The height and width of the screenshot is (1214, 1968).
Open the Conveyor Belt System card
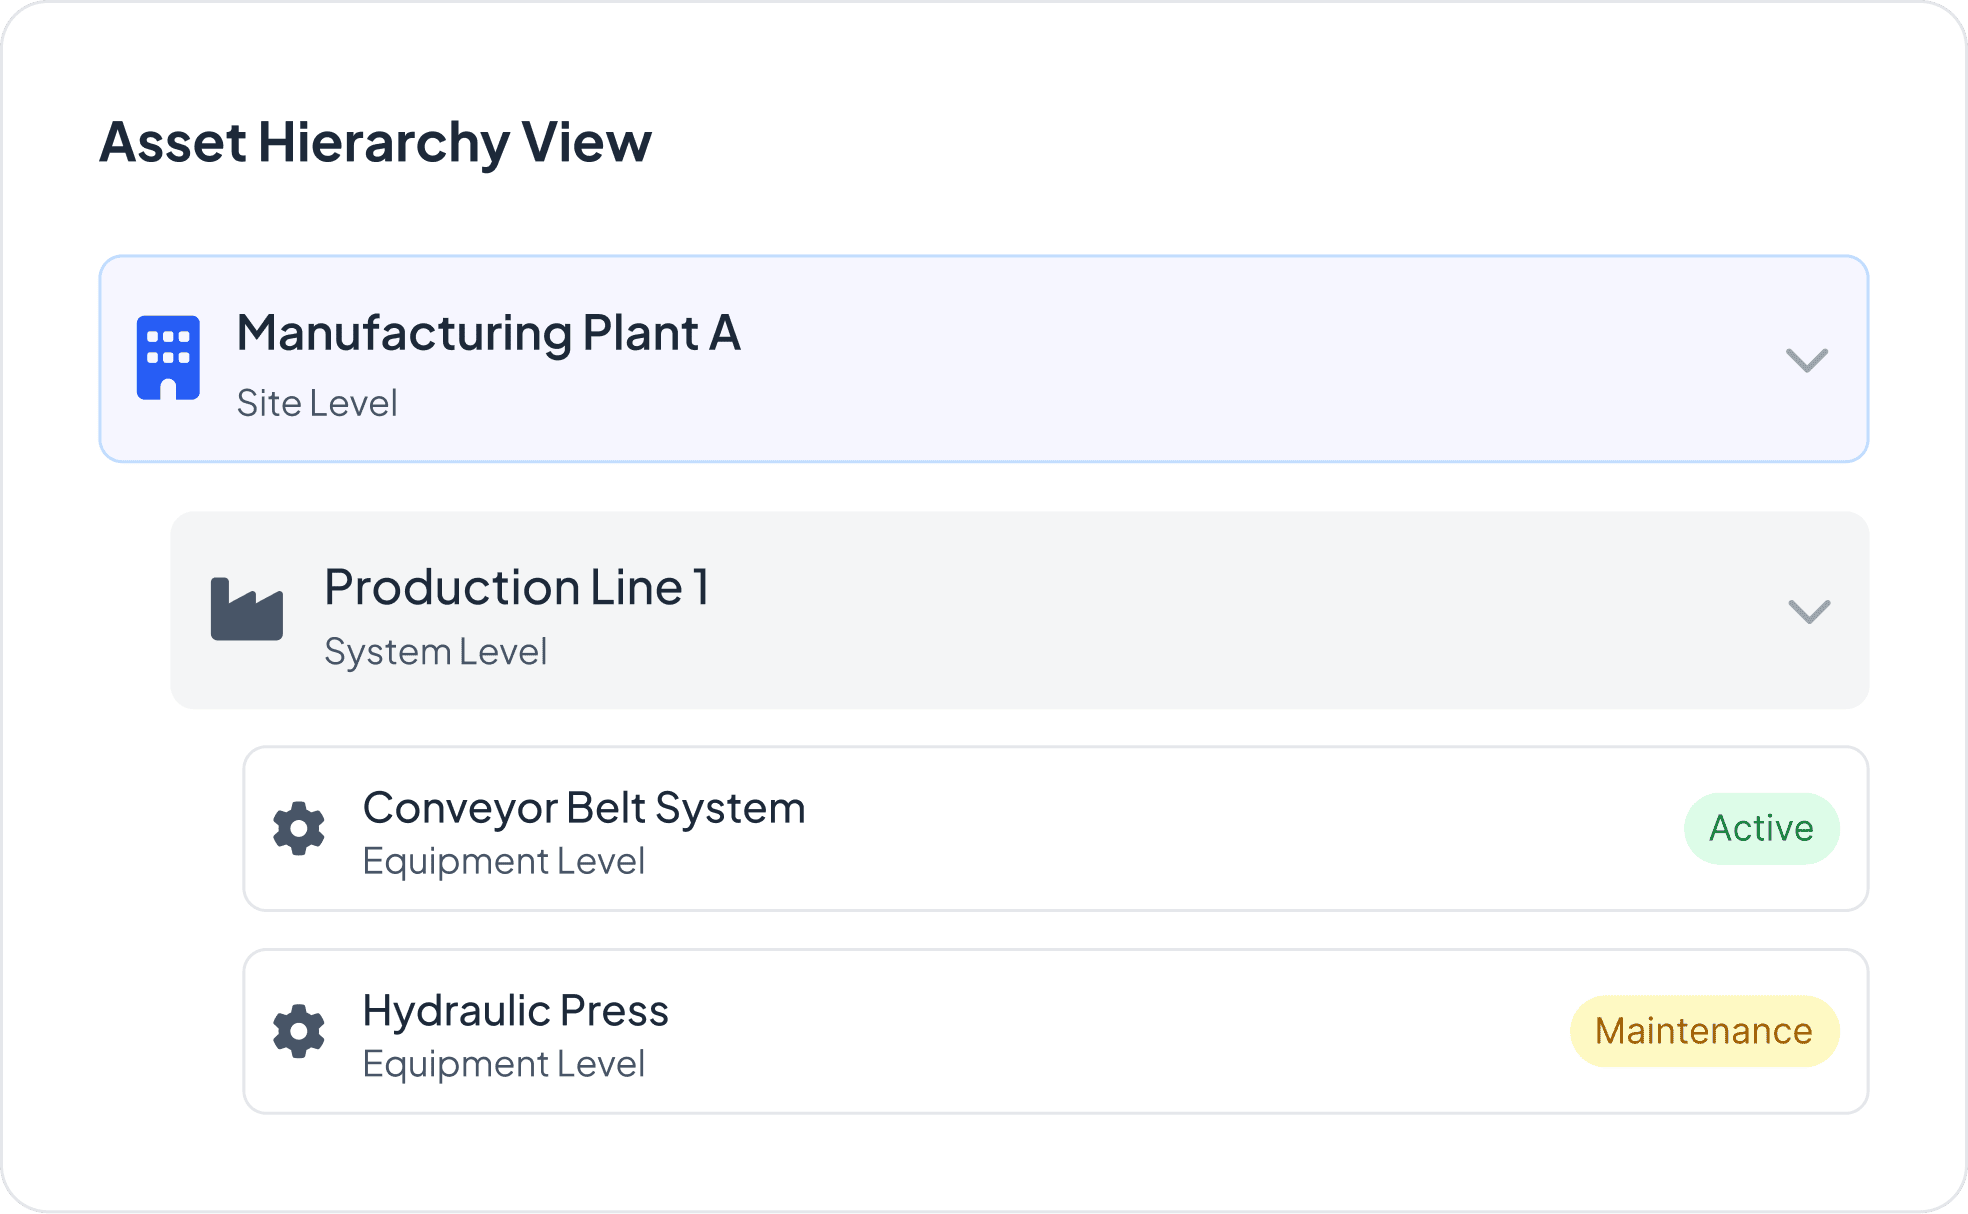pos(1056,828)
